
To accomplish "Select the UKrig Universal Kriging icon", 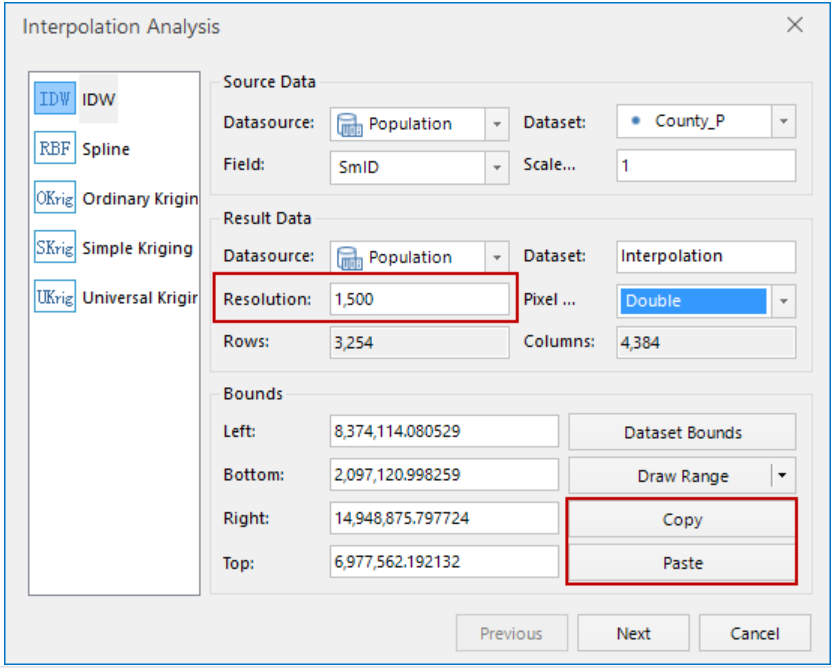I will 54,297.
